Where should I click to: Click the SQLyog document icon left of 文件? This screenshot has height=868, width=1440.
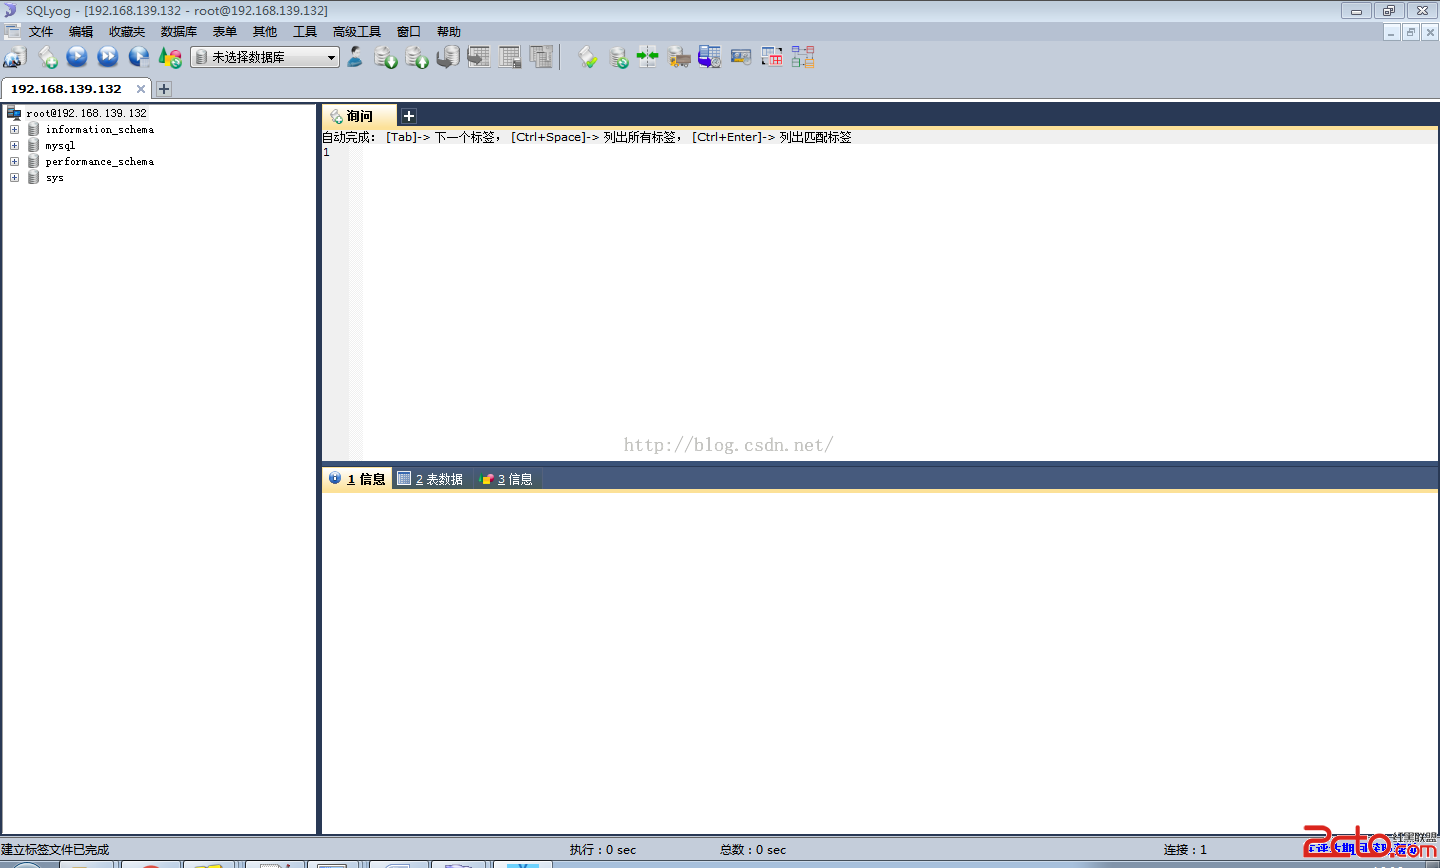[12, 31]
